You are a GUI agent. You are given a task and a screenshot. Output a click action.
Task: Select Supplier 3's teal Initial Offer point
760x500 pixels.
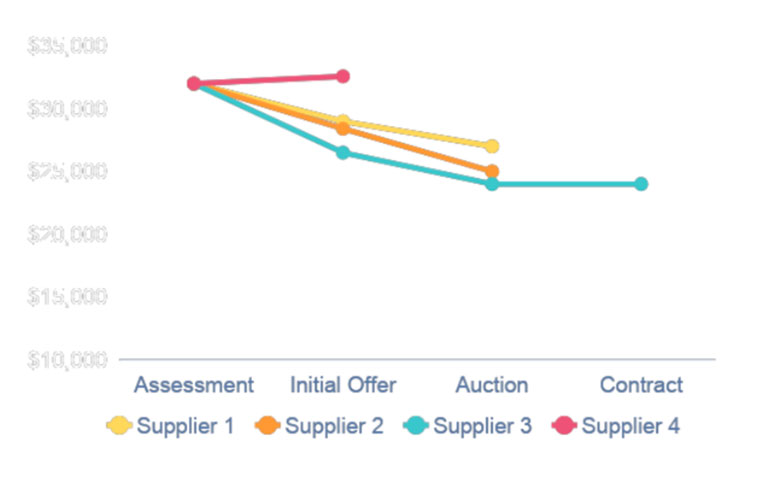pyautogui.click(x=343, y=153)
